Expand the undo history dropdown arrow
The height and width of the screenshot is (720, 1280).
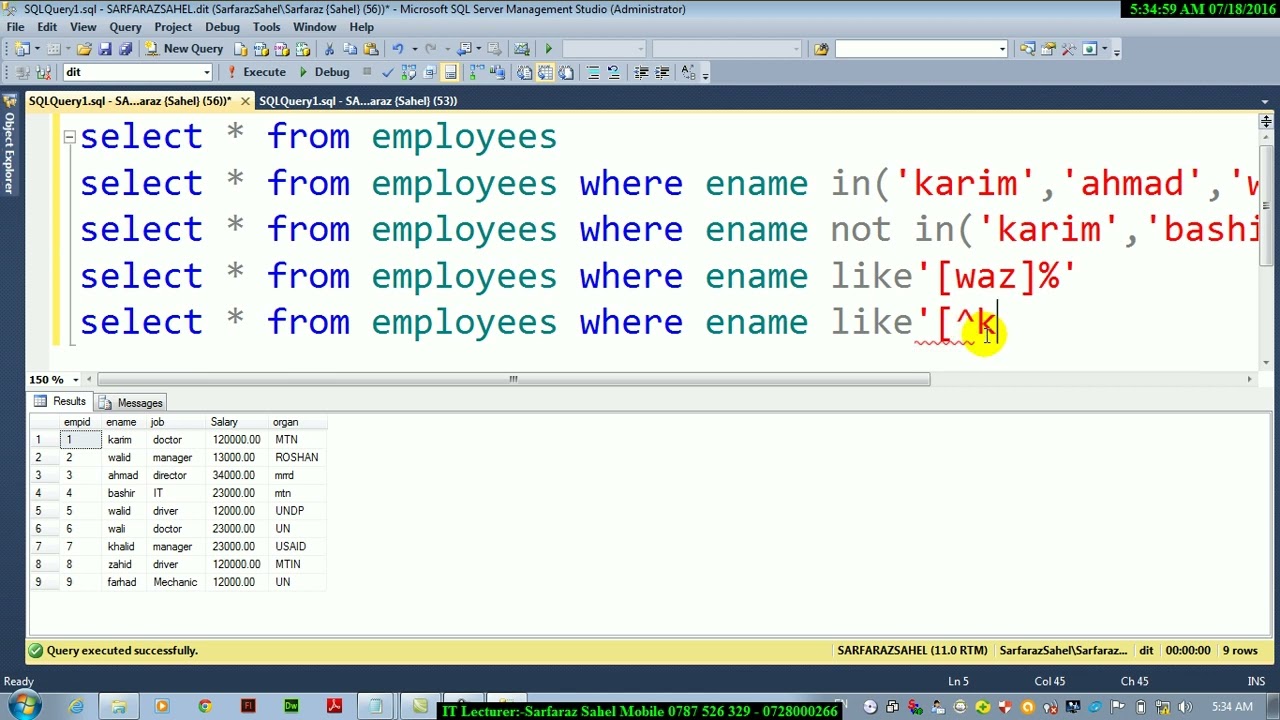click(414, 48)
